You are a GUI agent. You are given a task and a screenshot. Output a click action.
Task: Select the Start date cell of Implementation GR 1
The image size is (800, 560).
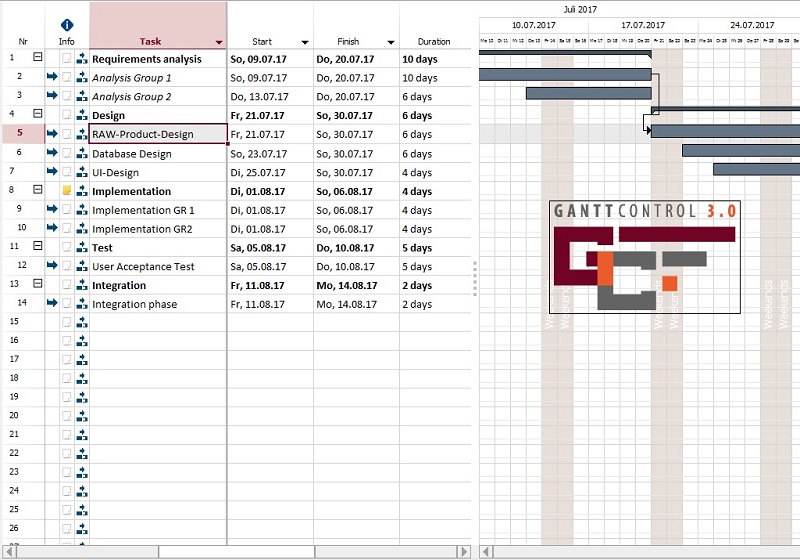270,210
